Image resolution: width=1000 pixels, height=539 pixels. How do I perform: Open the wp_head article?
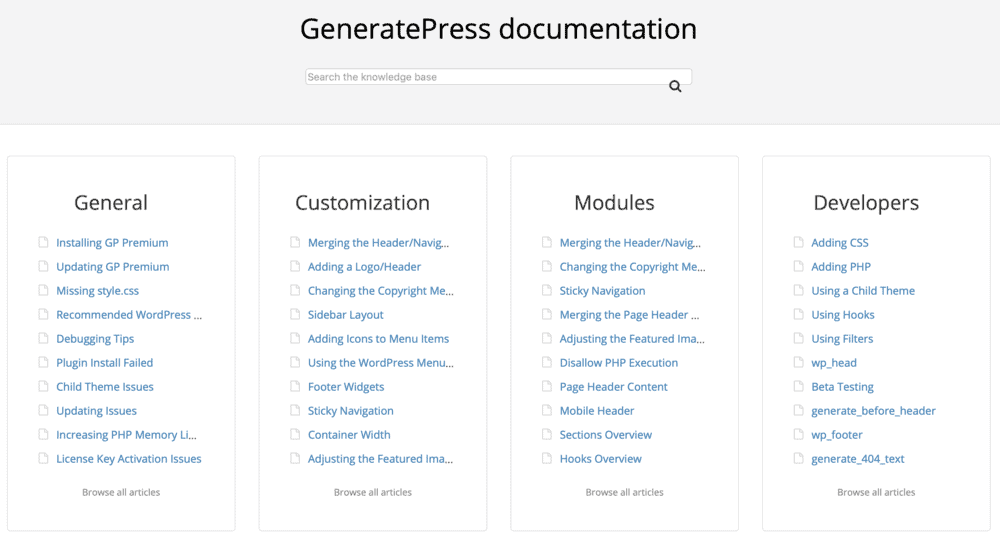click(834, 363)
